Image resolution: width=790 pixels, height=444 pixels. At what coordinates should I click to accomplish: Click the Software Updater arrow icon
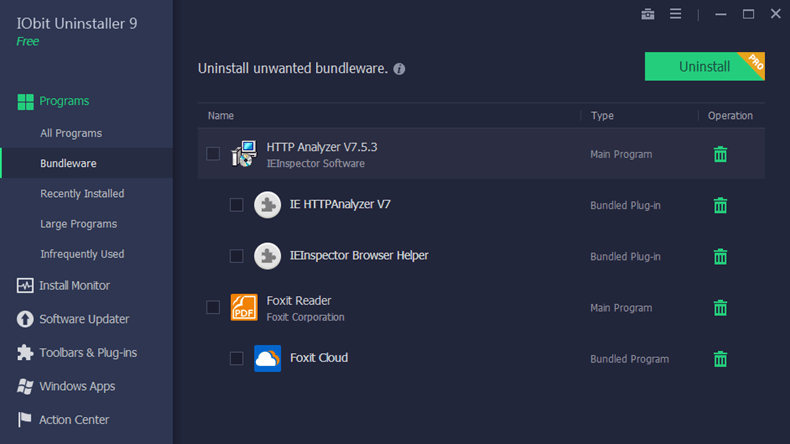(25, 319)
